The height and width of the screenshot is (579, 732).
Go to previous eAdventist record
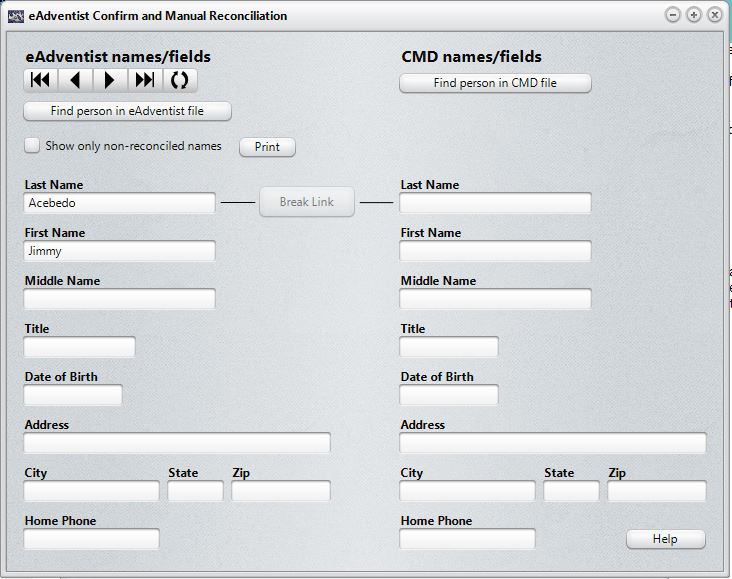pyautogui.click(x=76, y=80)
